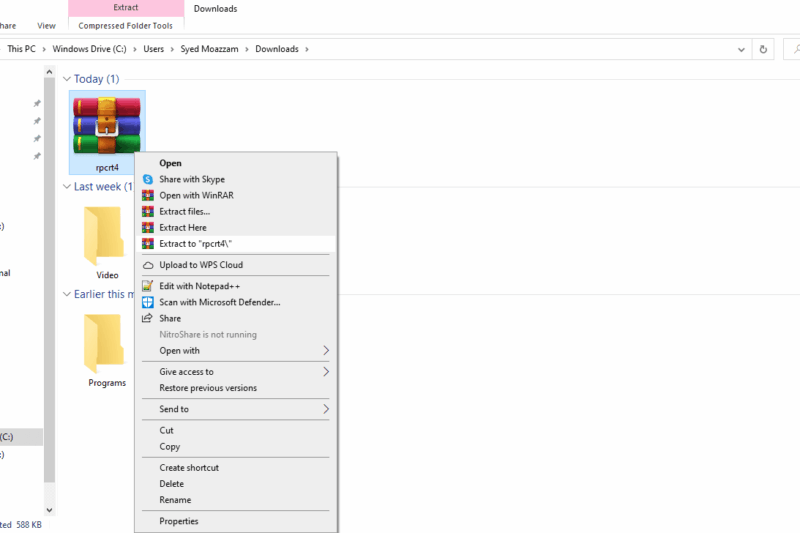This screenshot has height=533, width=800.
Task: Open the Programs folder icon
Action: pyautogui.click(x=105, y=344)
